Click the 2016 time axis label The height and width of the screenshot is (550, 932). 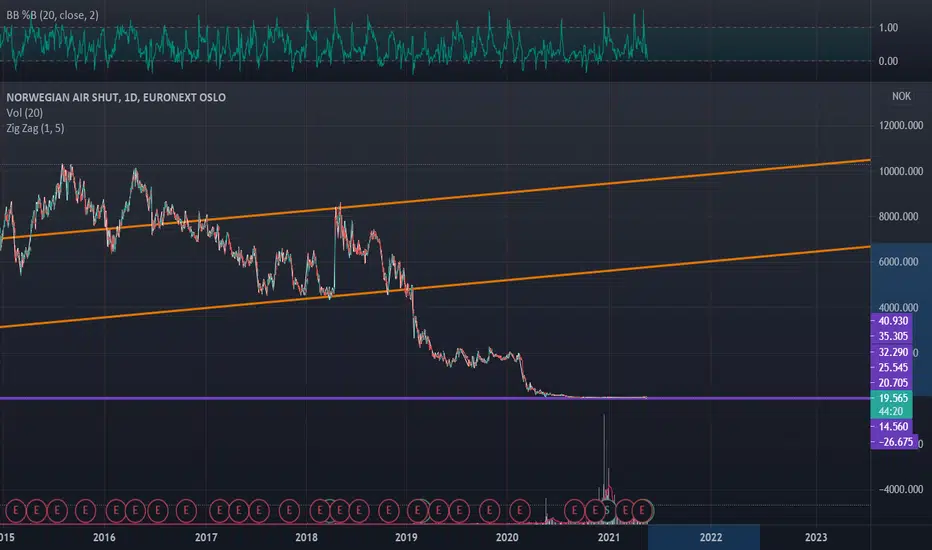[x=104, y=537]
